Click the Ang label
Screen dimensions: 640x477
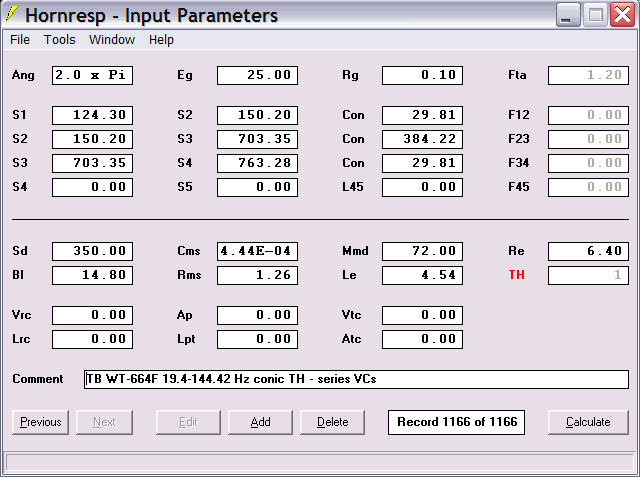coord(23,75)
